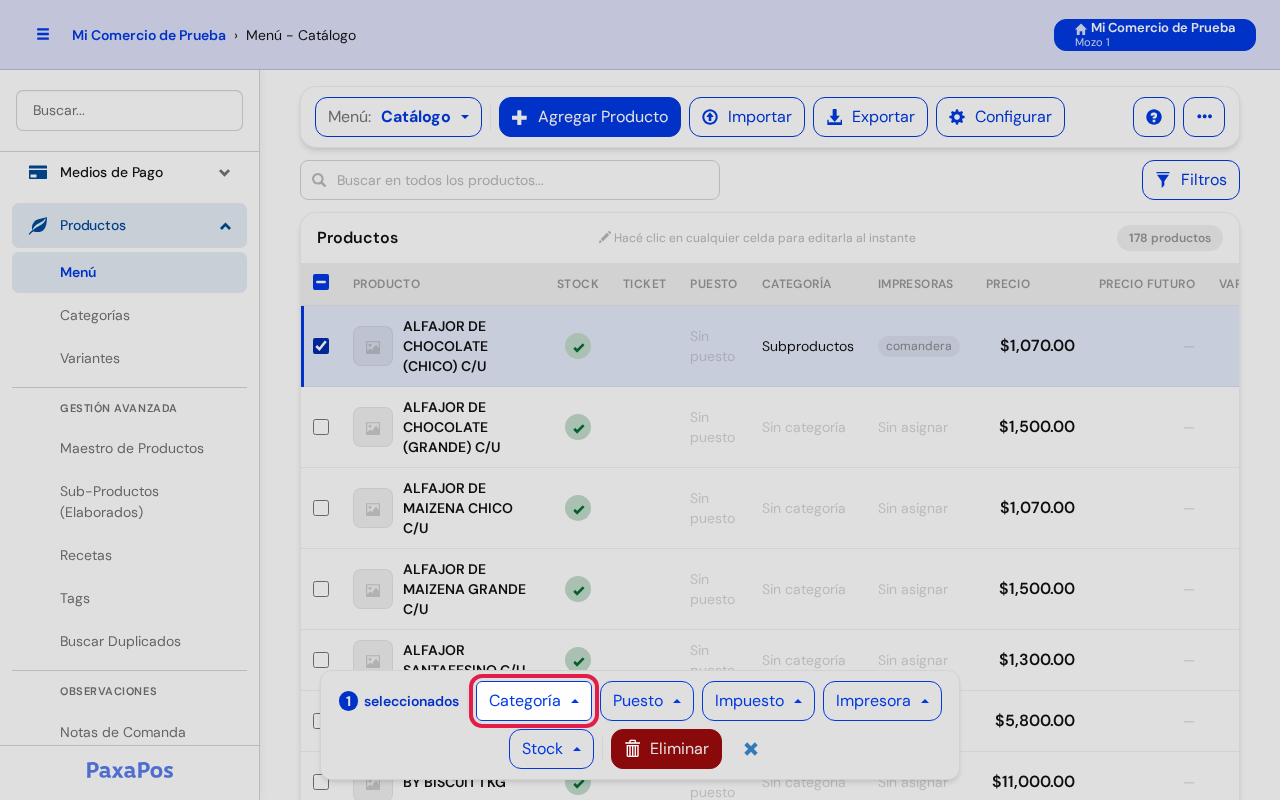The image size is (1280, 800).
Task: Click the Importar upload button
Action: point(747,117)
